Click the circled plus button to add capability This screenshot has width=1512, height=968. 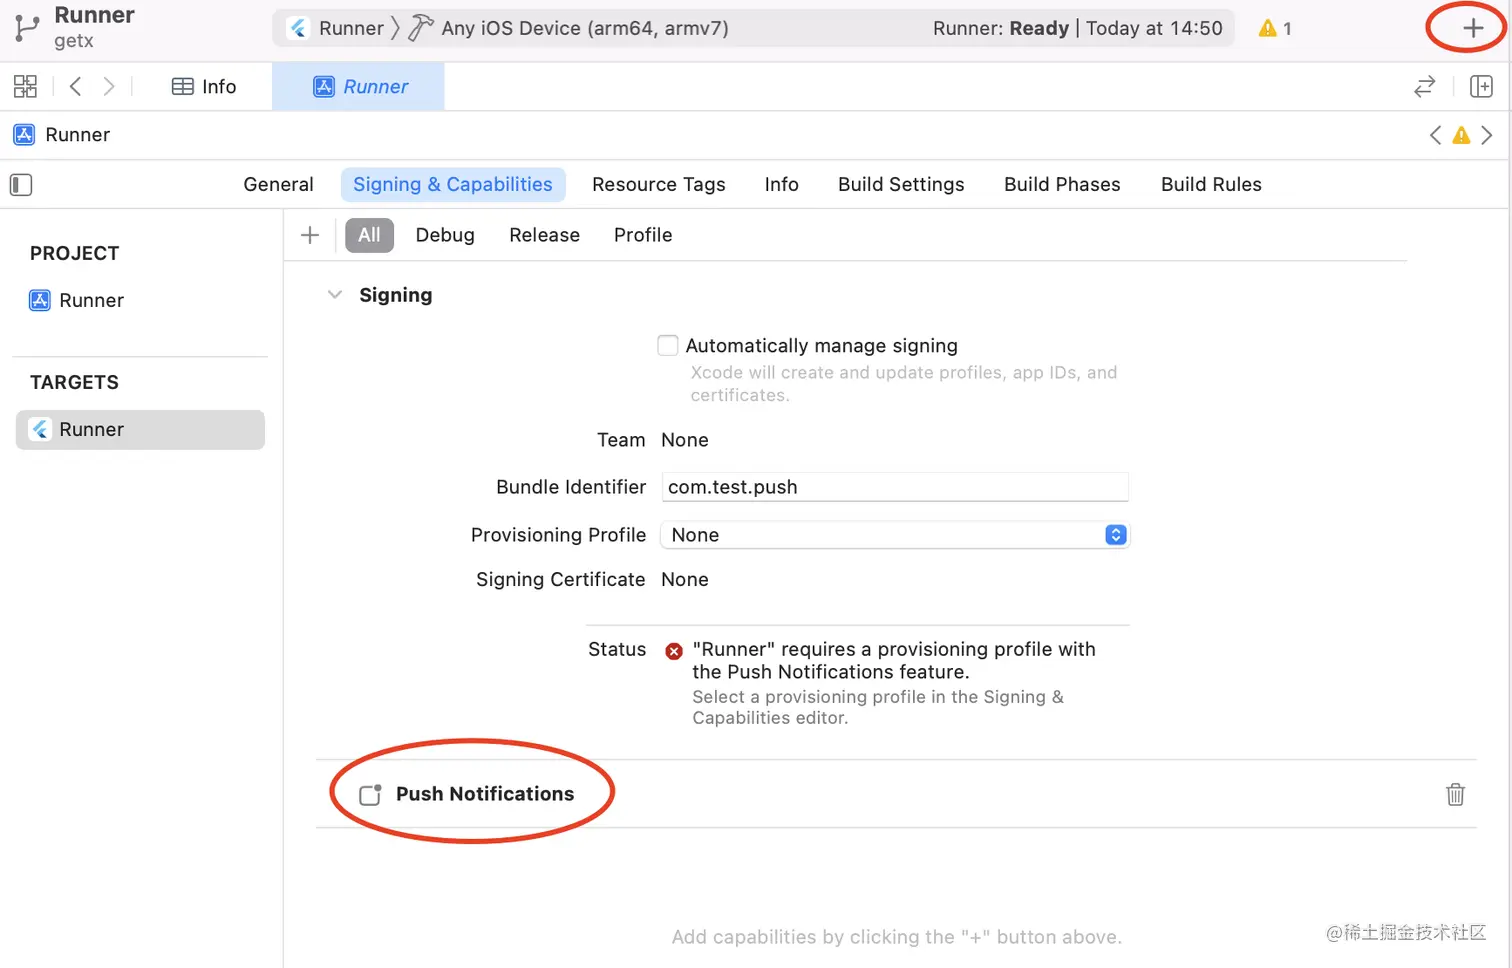(1464, 27)
